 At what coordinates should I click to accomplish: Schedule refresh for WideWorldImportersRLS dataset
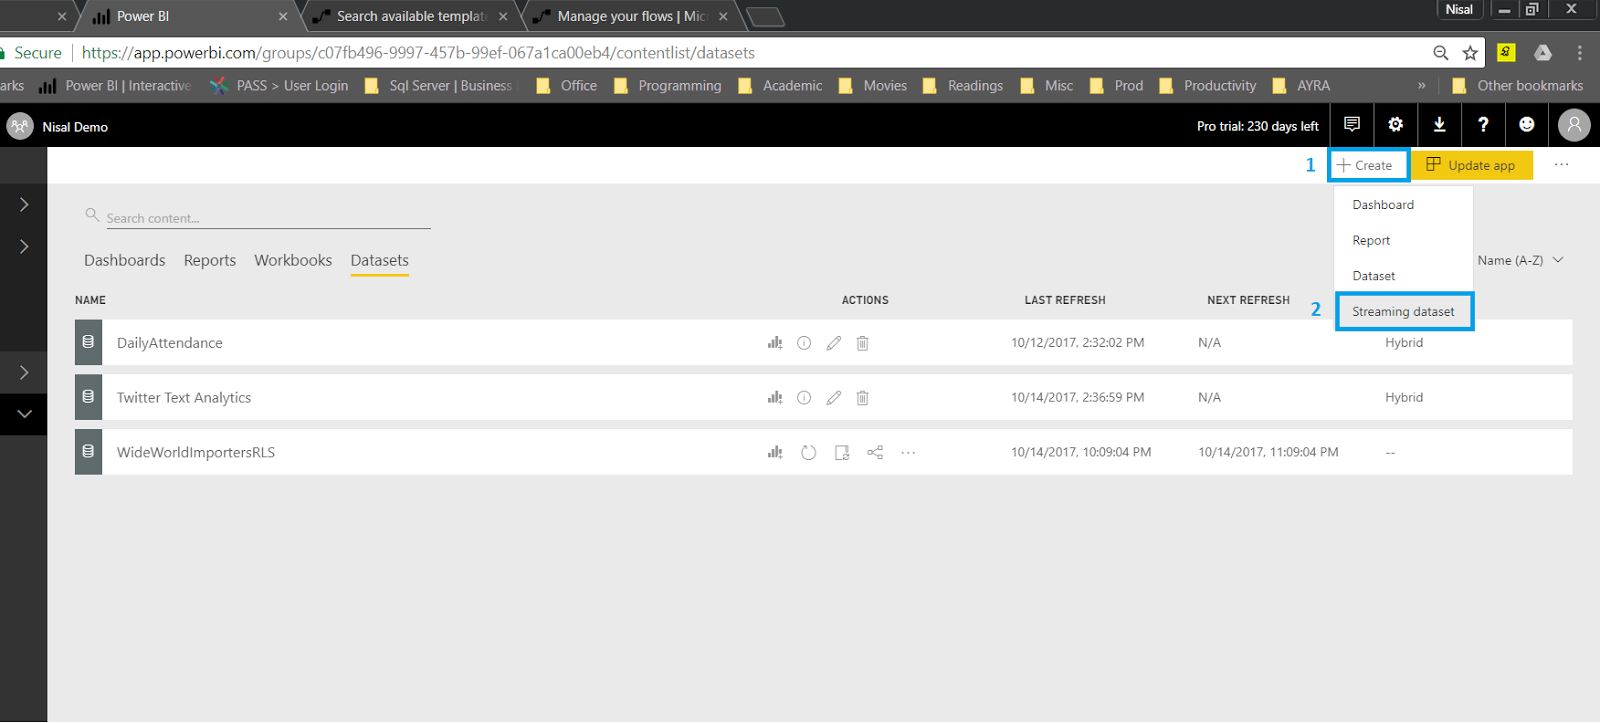842,453
